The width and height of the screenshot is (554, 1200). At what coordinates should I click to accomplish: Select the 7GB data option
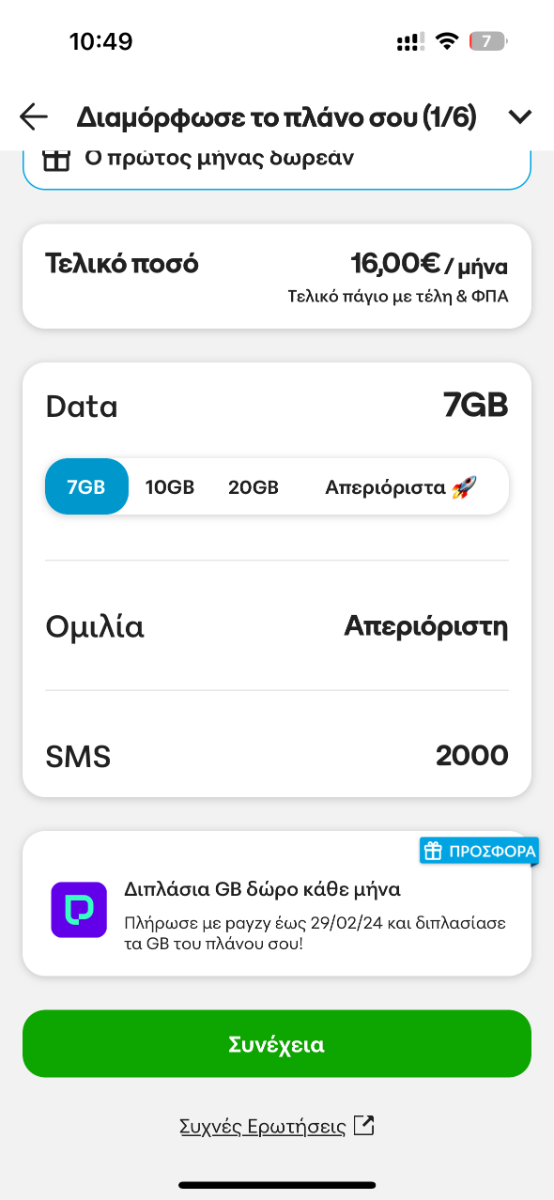tap(87, 487)
